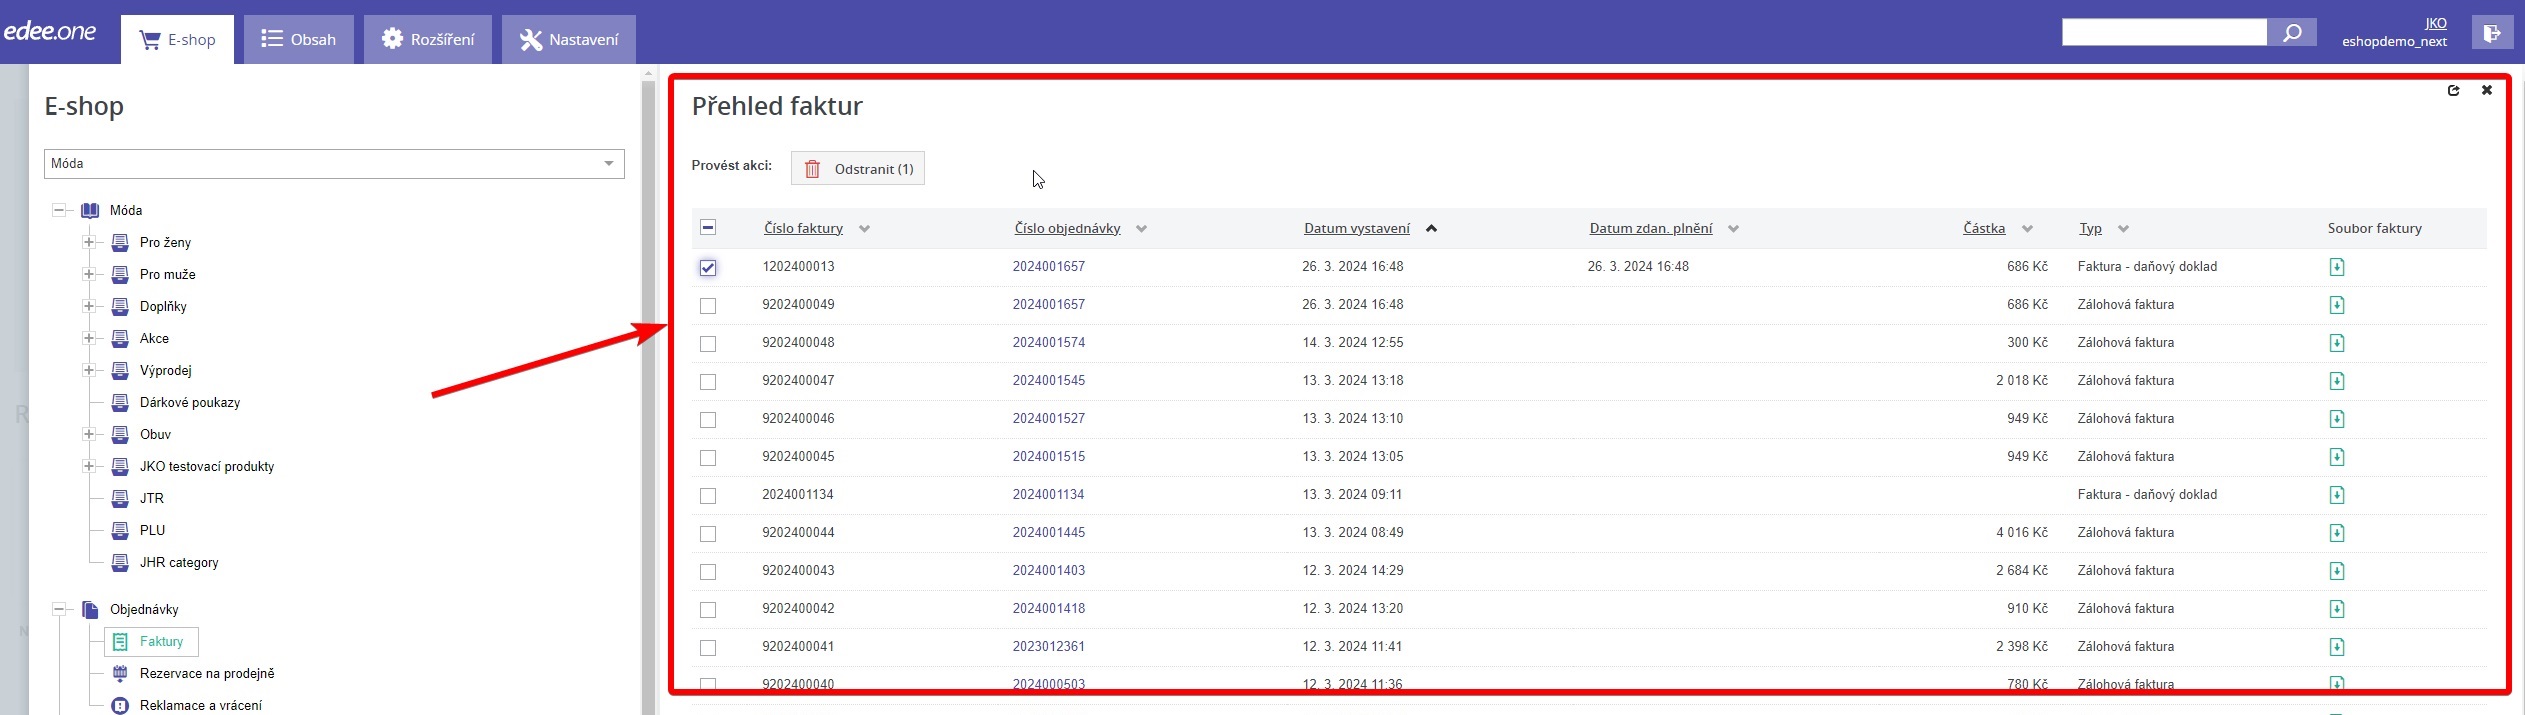Viewport: 2525px width, 715px height.
Task: Open the Obsah tab
Action: pyautogui.click(x=298, y=40)
